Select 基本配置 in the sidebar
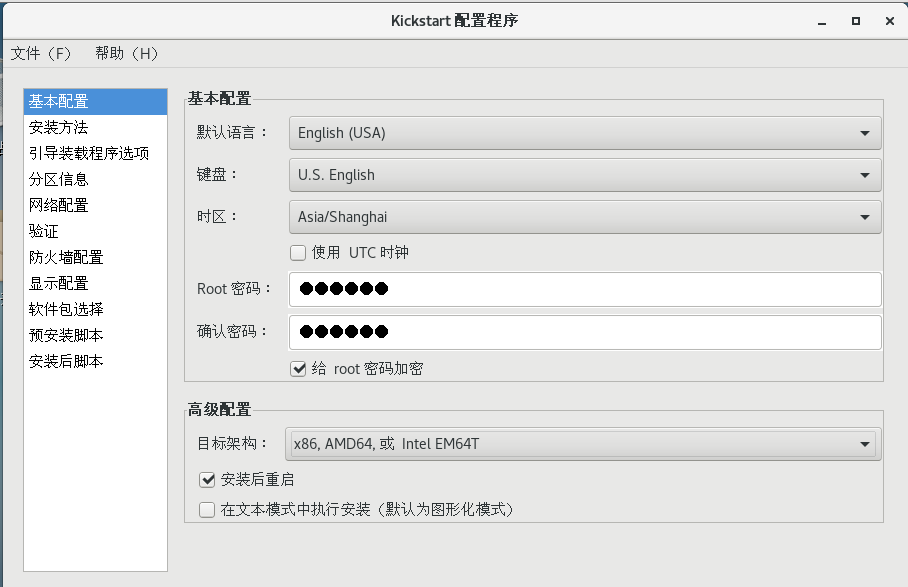908x587 pixels. [96, 101]
